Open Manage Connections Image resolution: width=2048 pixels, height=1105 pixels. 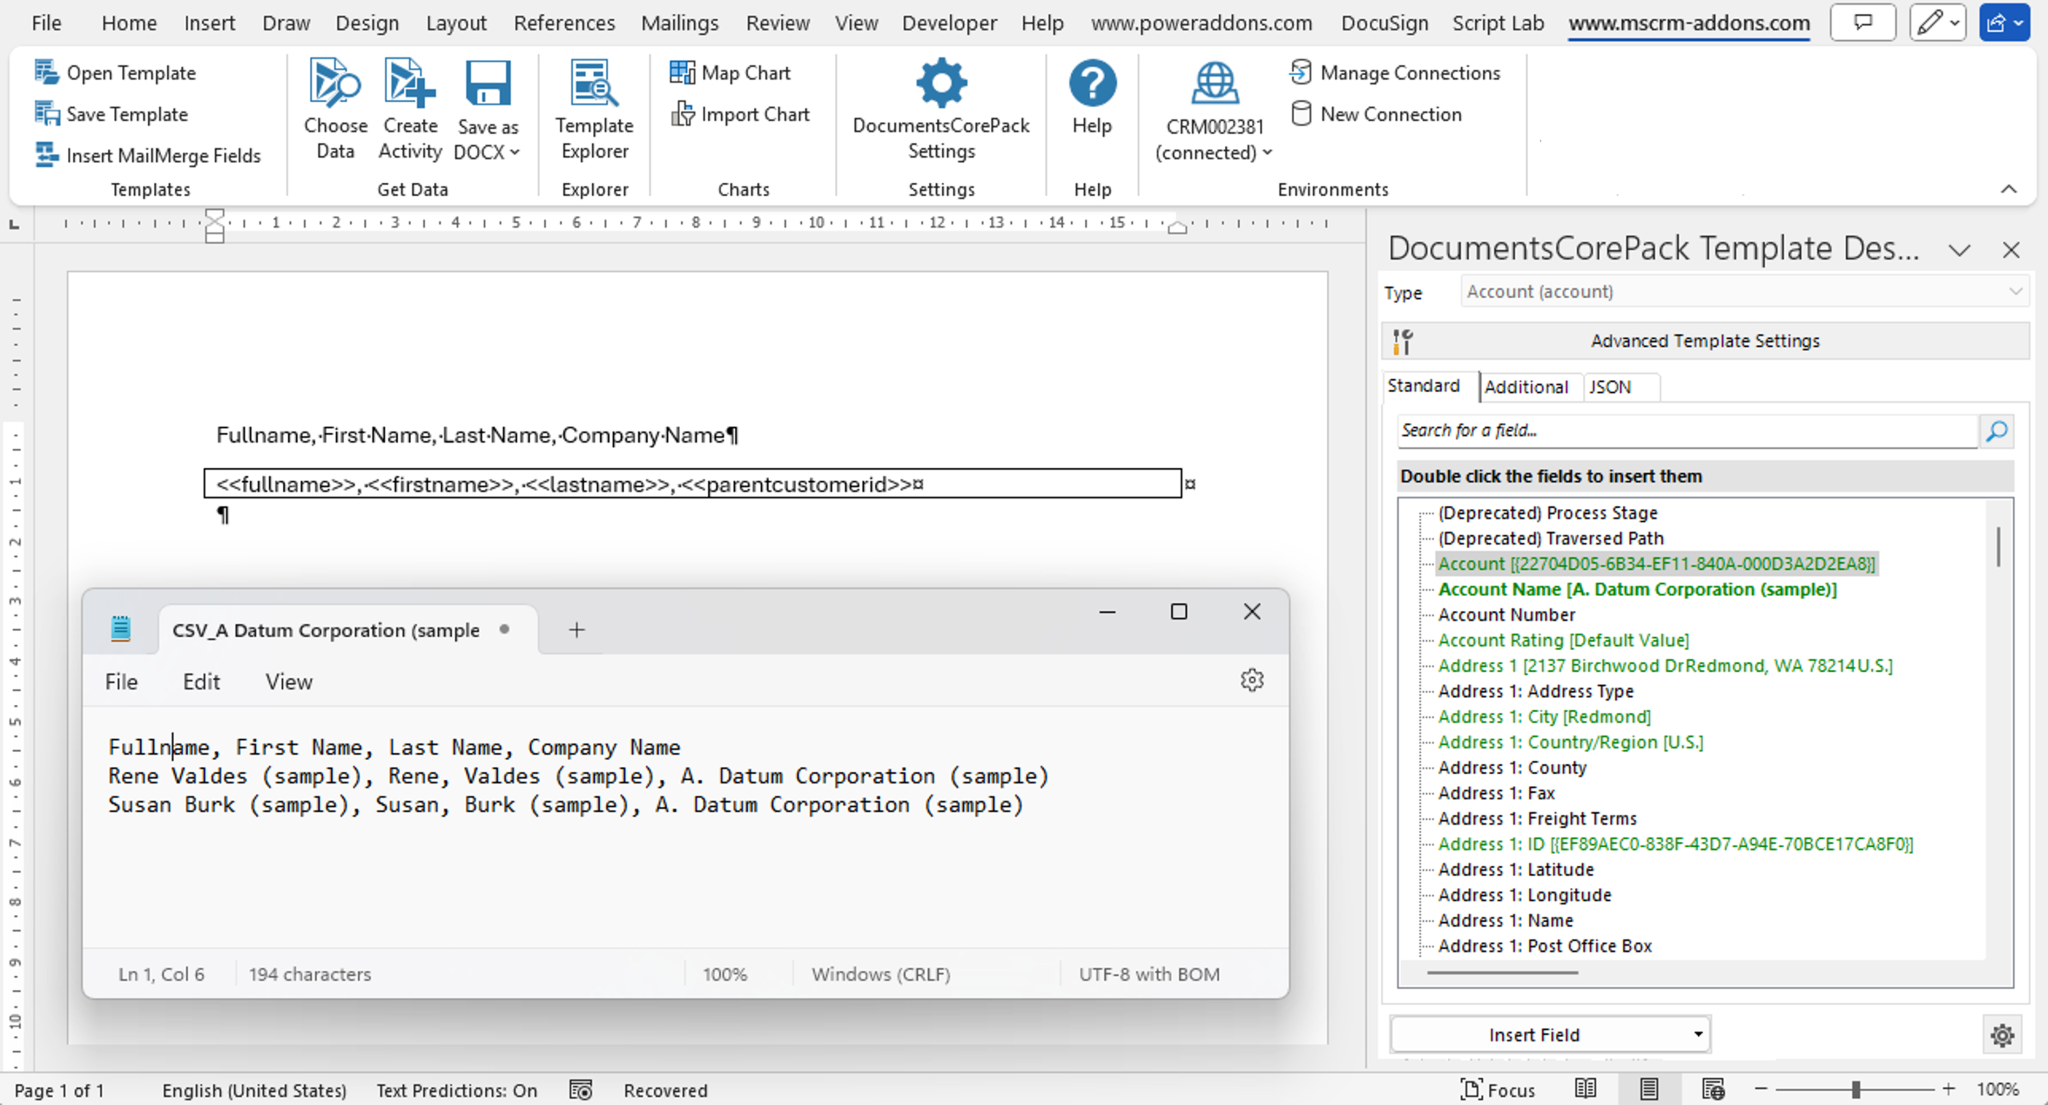click(1396, 72)
